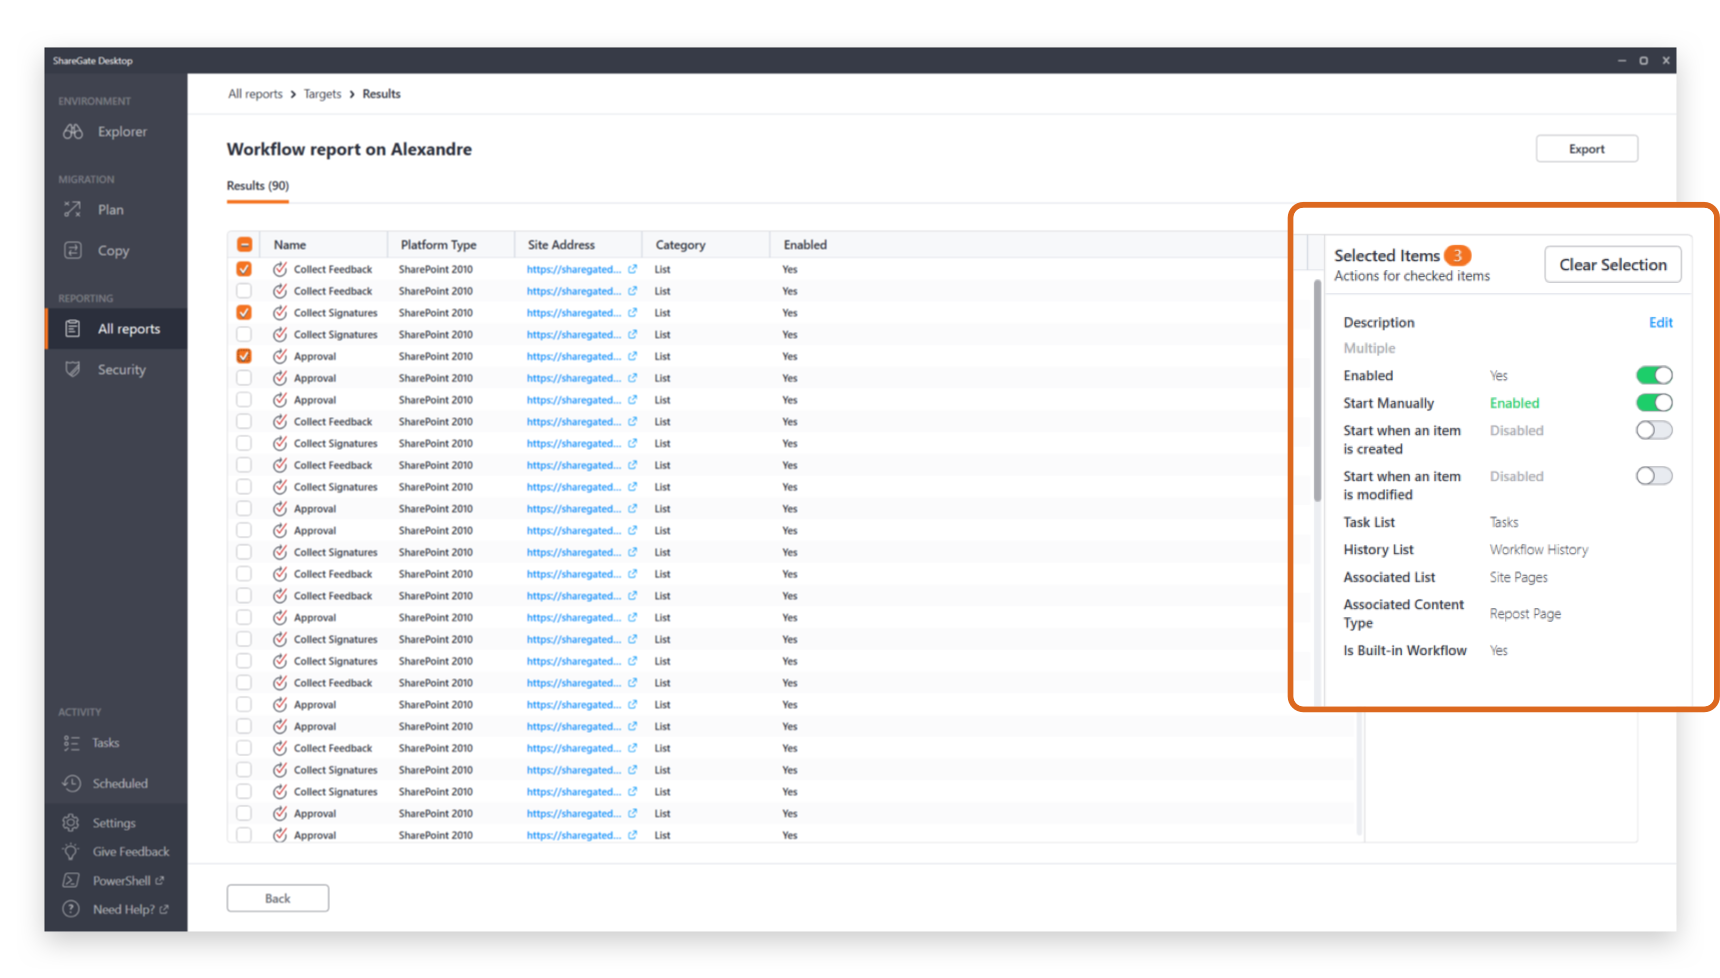Open the last row's sharegated site link

tap(573, 835)
